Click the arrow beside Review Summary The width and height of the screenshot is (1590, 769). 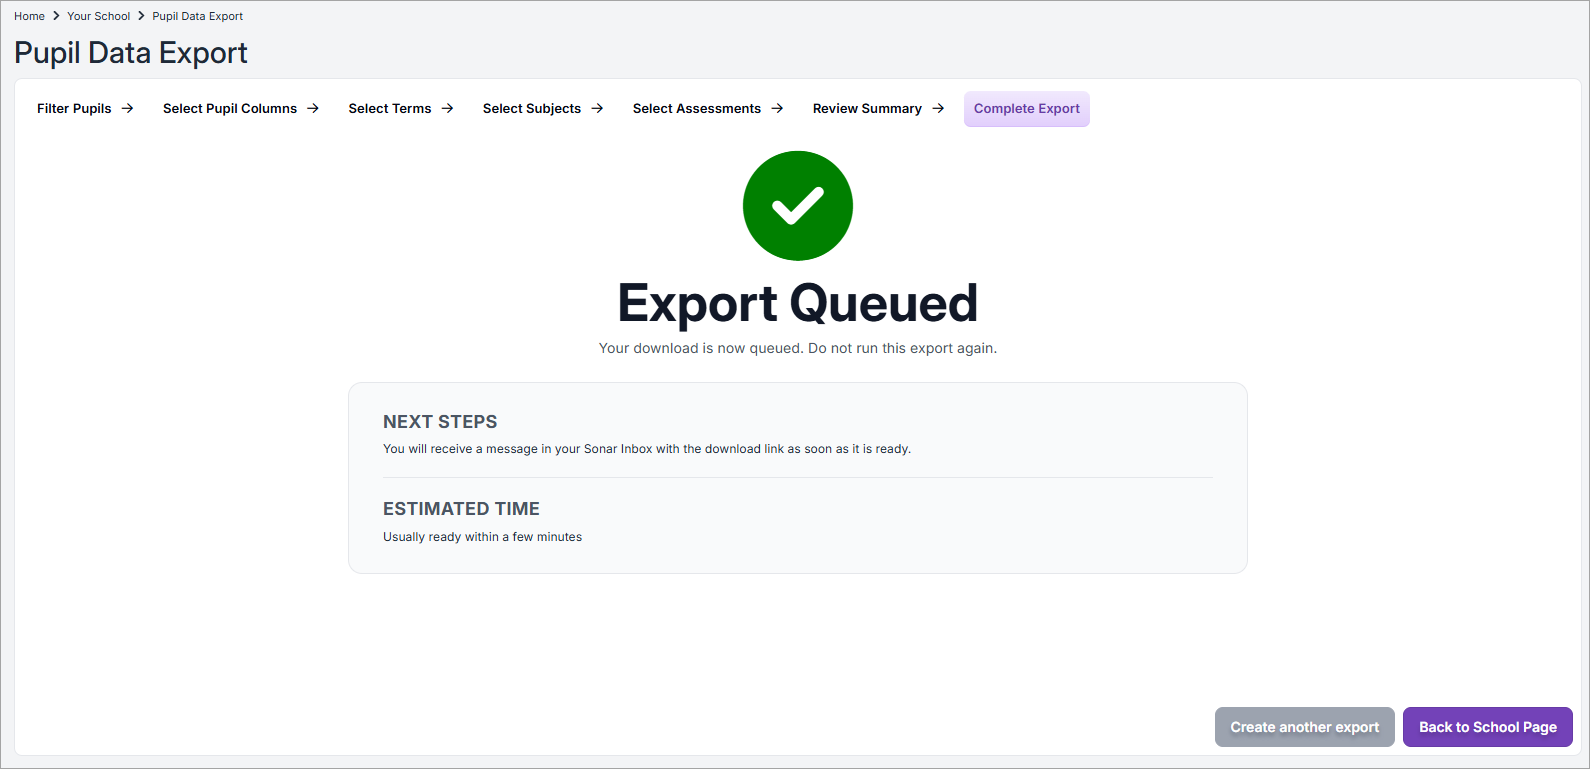(938, 109)
